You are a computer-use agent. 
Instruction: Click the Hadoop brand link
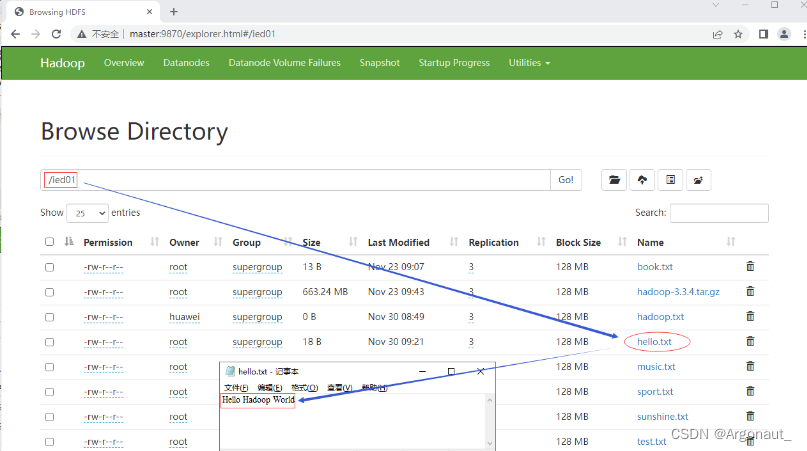coord(62,63)
